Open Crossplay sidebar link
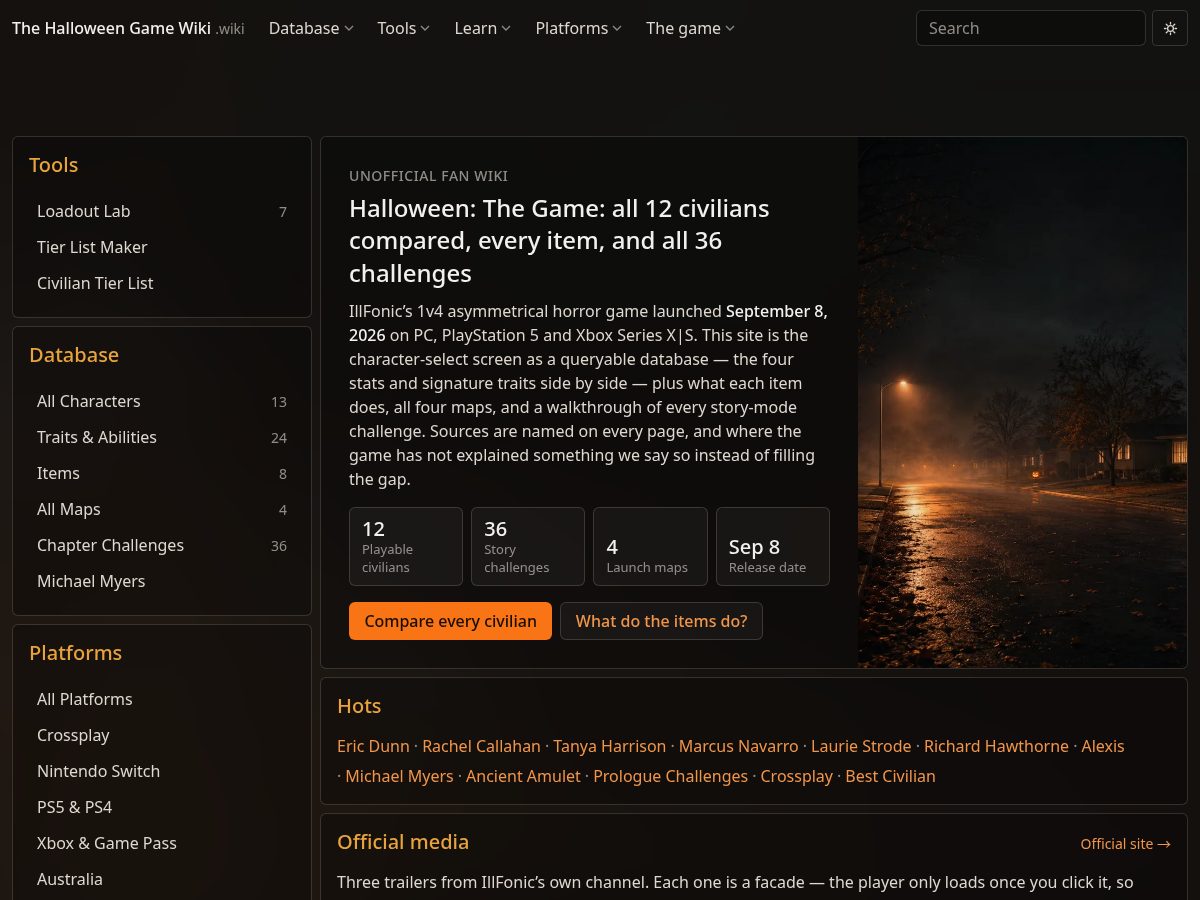The image size is (1200, 900). point(162,735)
